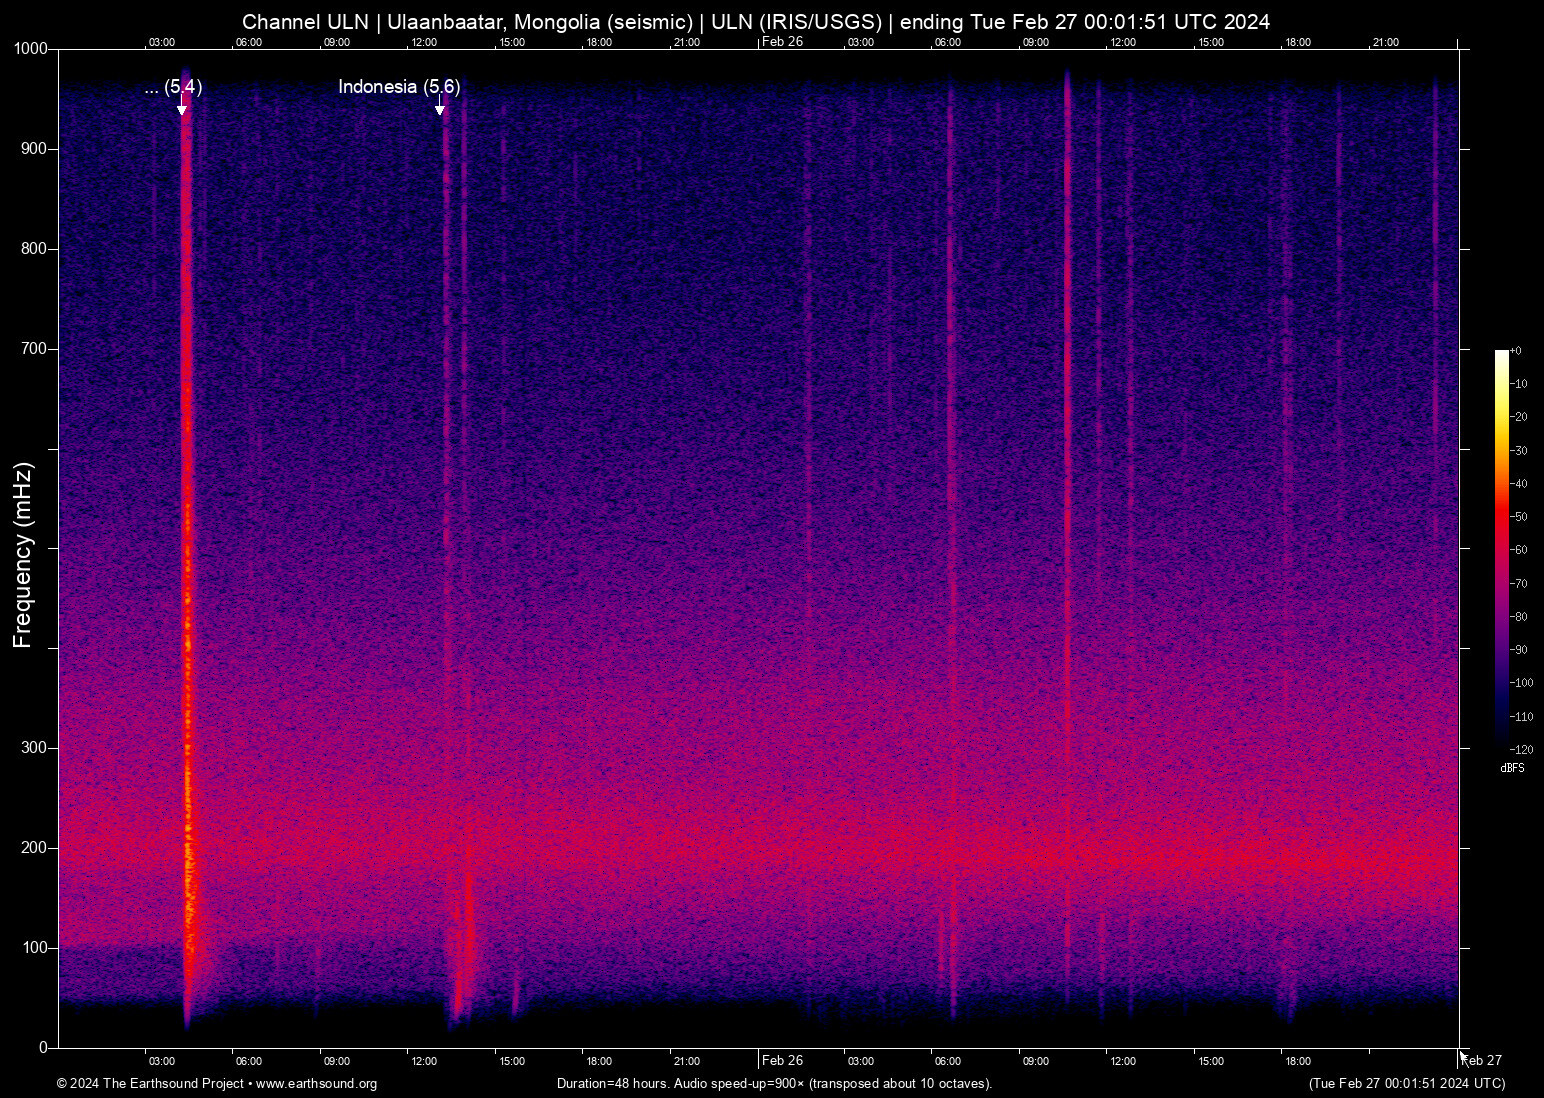The height and width of the screenshot is (1098, 1544).
Task: Click the "300" frequency axis label
Action: tap(35, 748)
